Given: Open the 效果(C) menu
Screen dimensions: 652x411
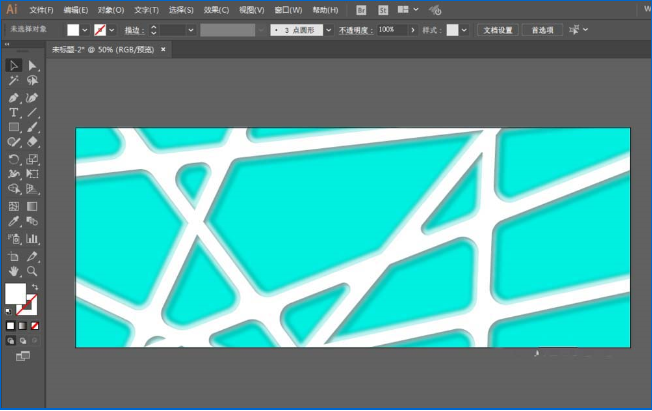Looking at the screenshot, I should (x=216, y=9).
